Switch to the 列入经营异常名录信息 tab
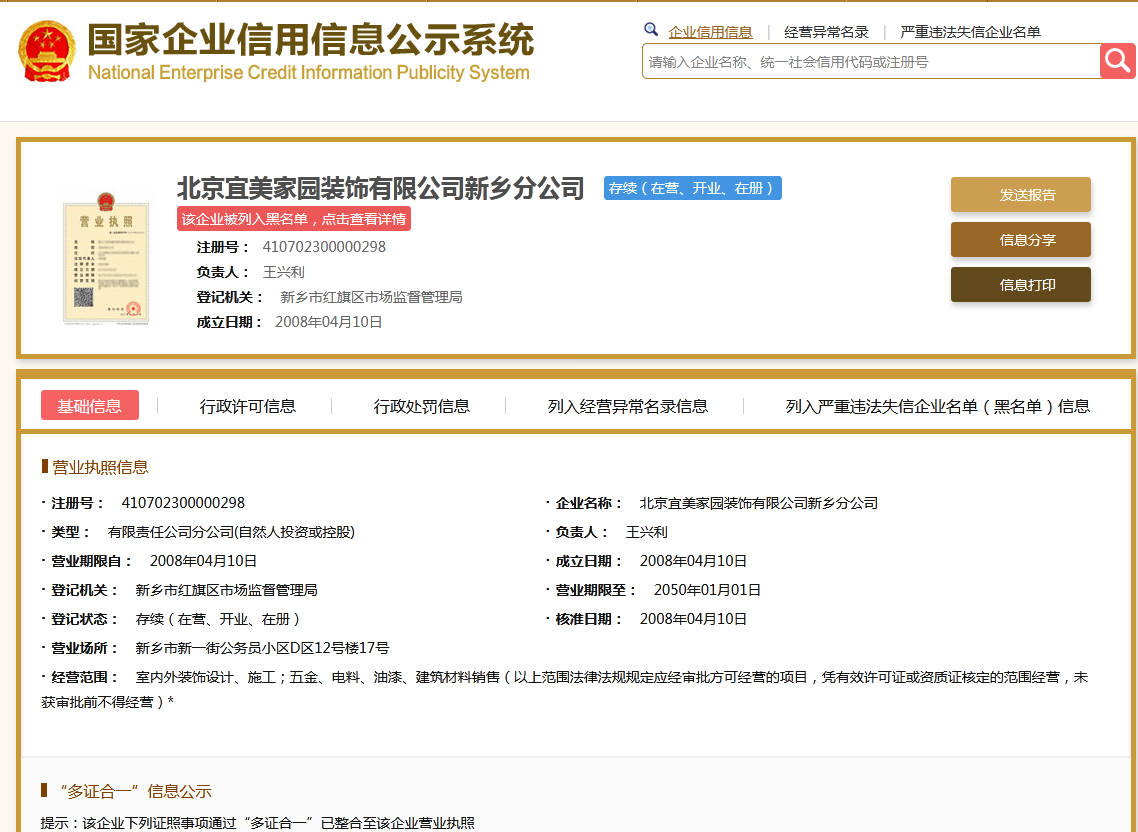The height and width of the screenshot is (832, 1138). click(x=627, y=406)
